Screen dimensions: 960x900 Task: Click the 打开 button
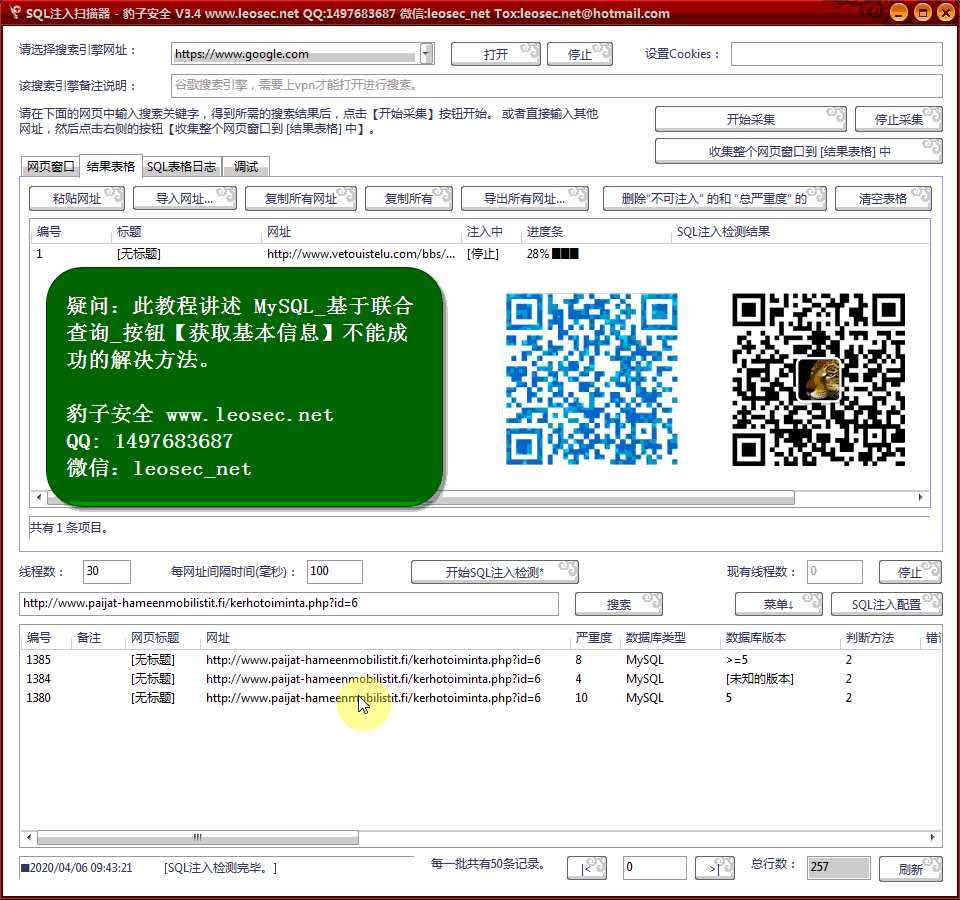tap(495, 54)
